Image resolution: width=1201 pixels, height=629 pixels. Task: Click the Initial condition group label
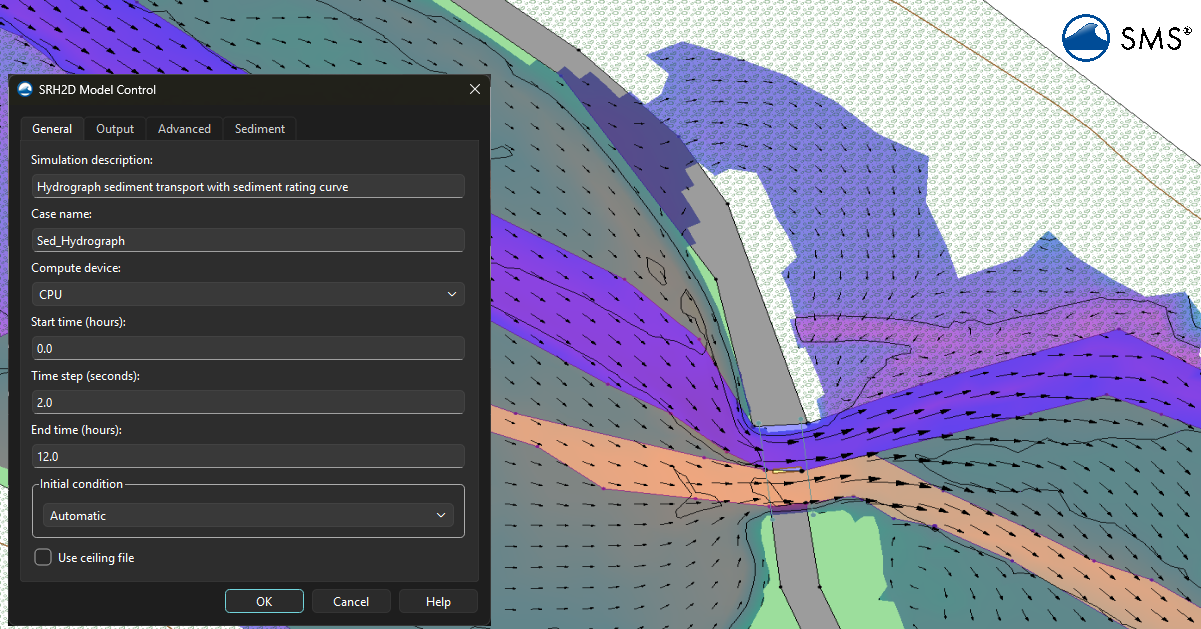pyautogui.click(x=81, y=484)
